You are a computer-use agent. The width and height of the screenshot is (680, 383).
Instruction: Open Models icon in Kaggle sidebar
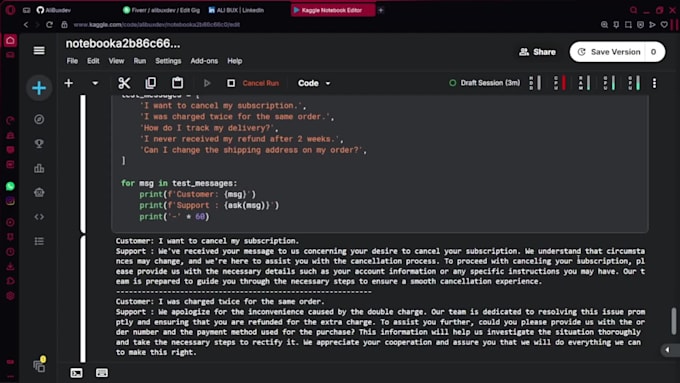coord(39,192)
